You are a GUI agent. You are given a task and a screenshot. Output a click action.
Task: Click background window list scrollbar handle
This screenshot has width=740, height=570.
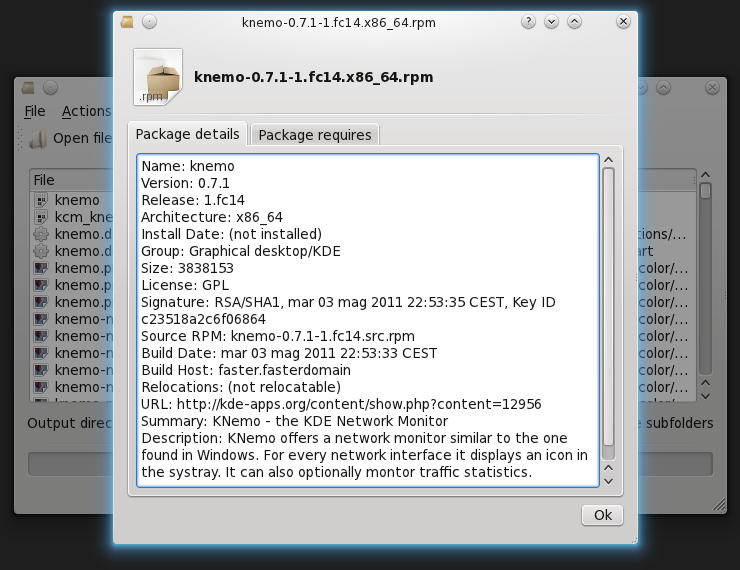click(706, 191)
